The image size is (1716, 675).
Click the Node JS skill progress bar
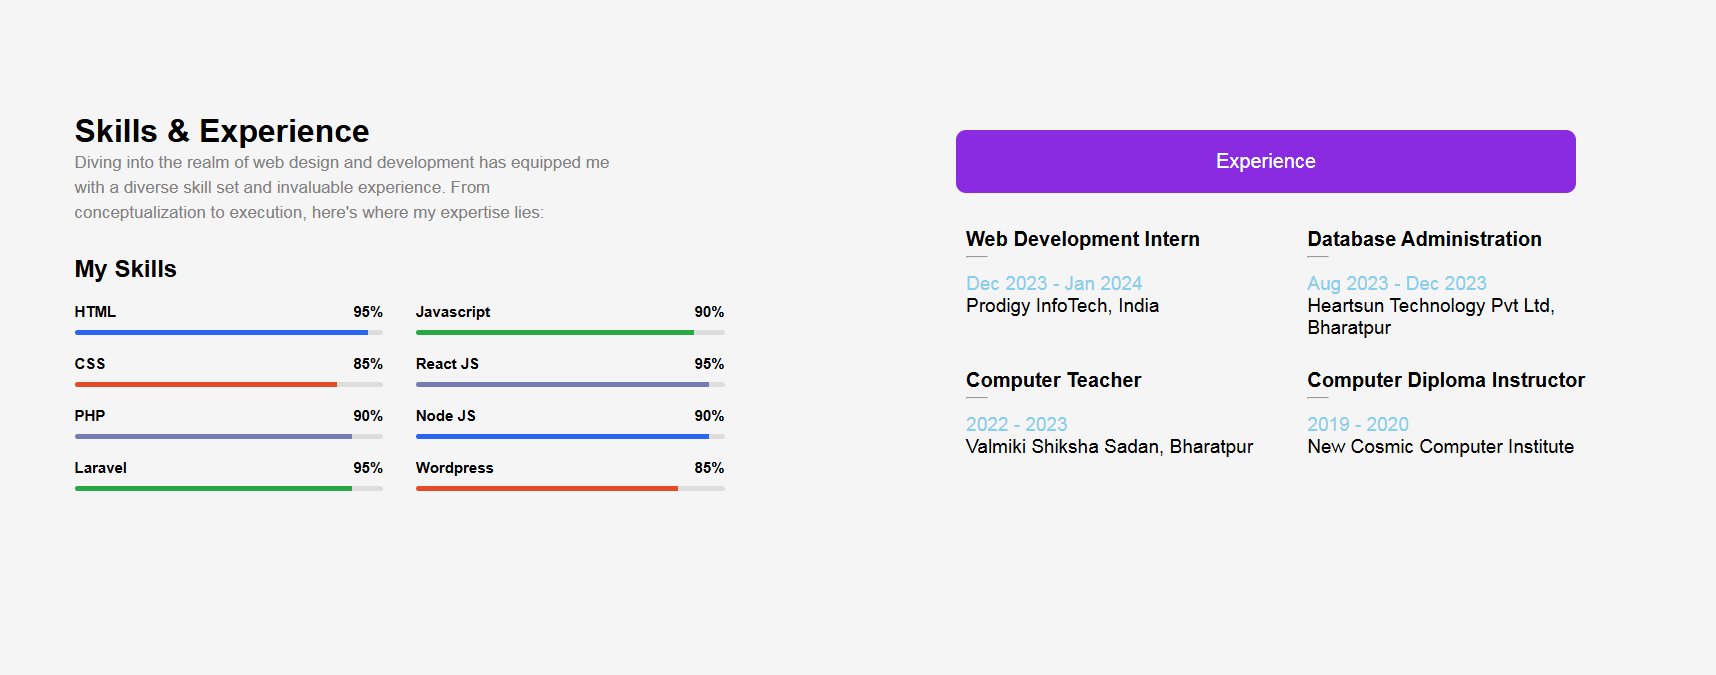click(x=570, y=436)
